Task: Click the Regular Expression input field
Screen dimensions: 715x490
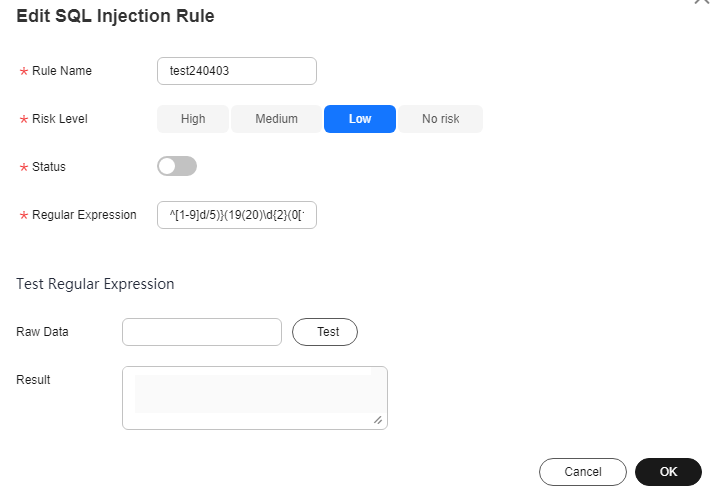Action: [237, 215]
